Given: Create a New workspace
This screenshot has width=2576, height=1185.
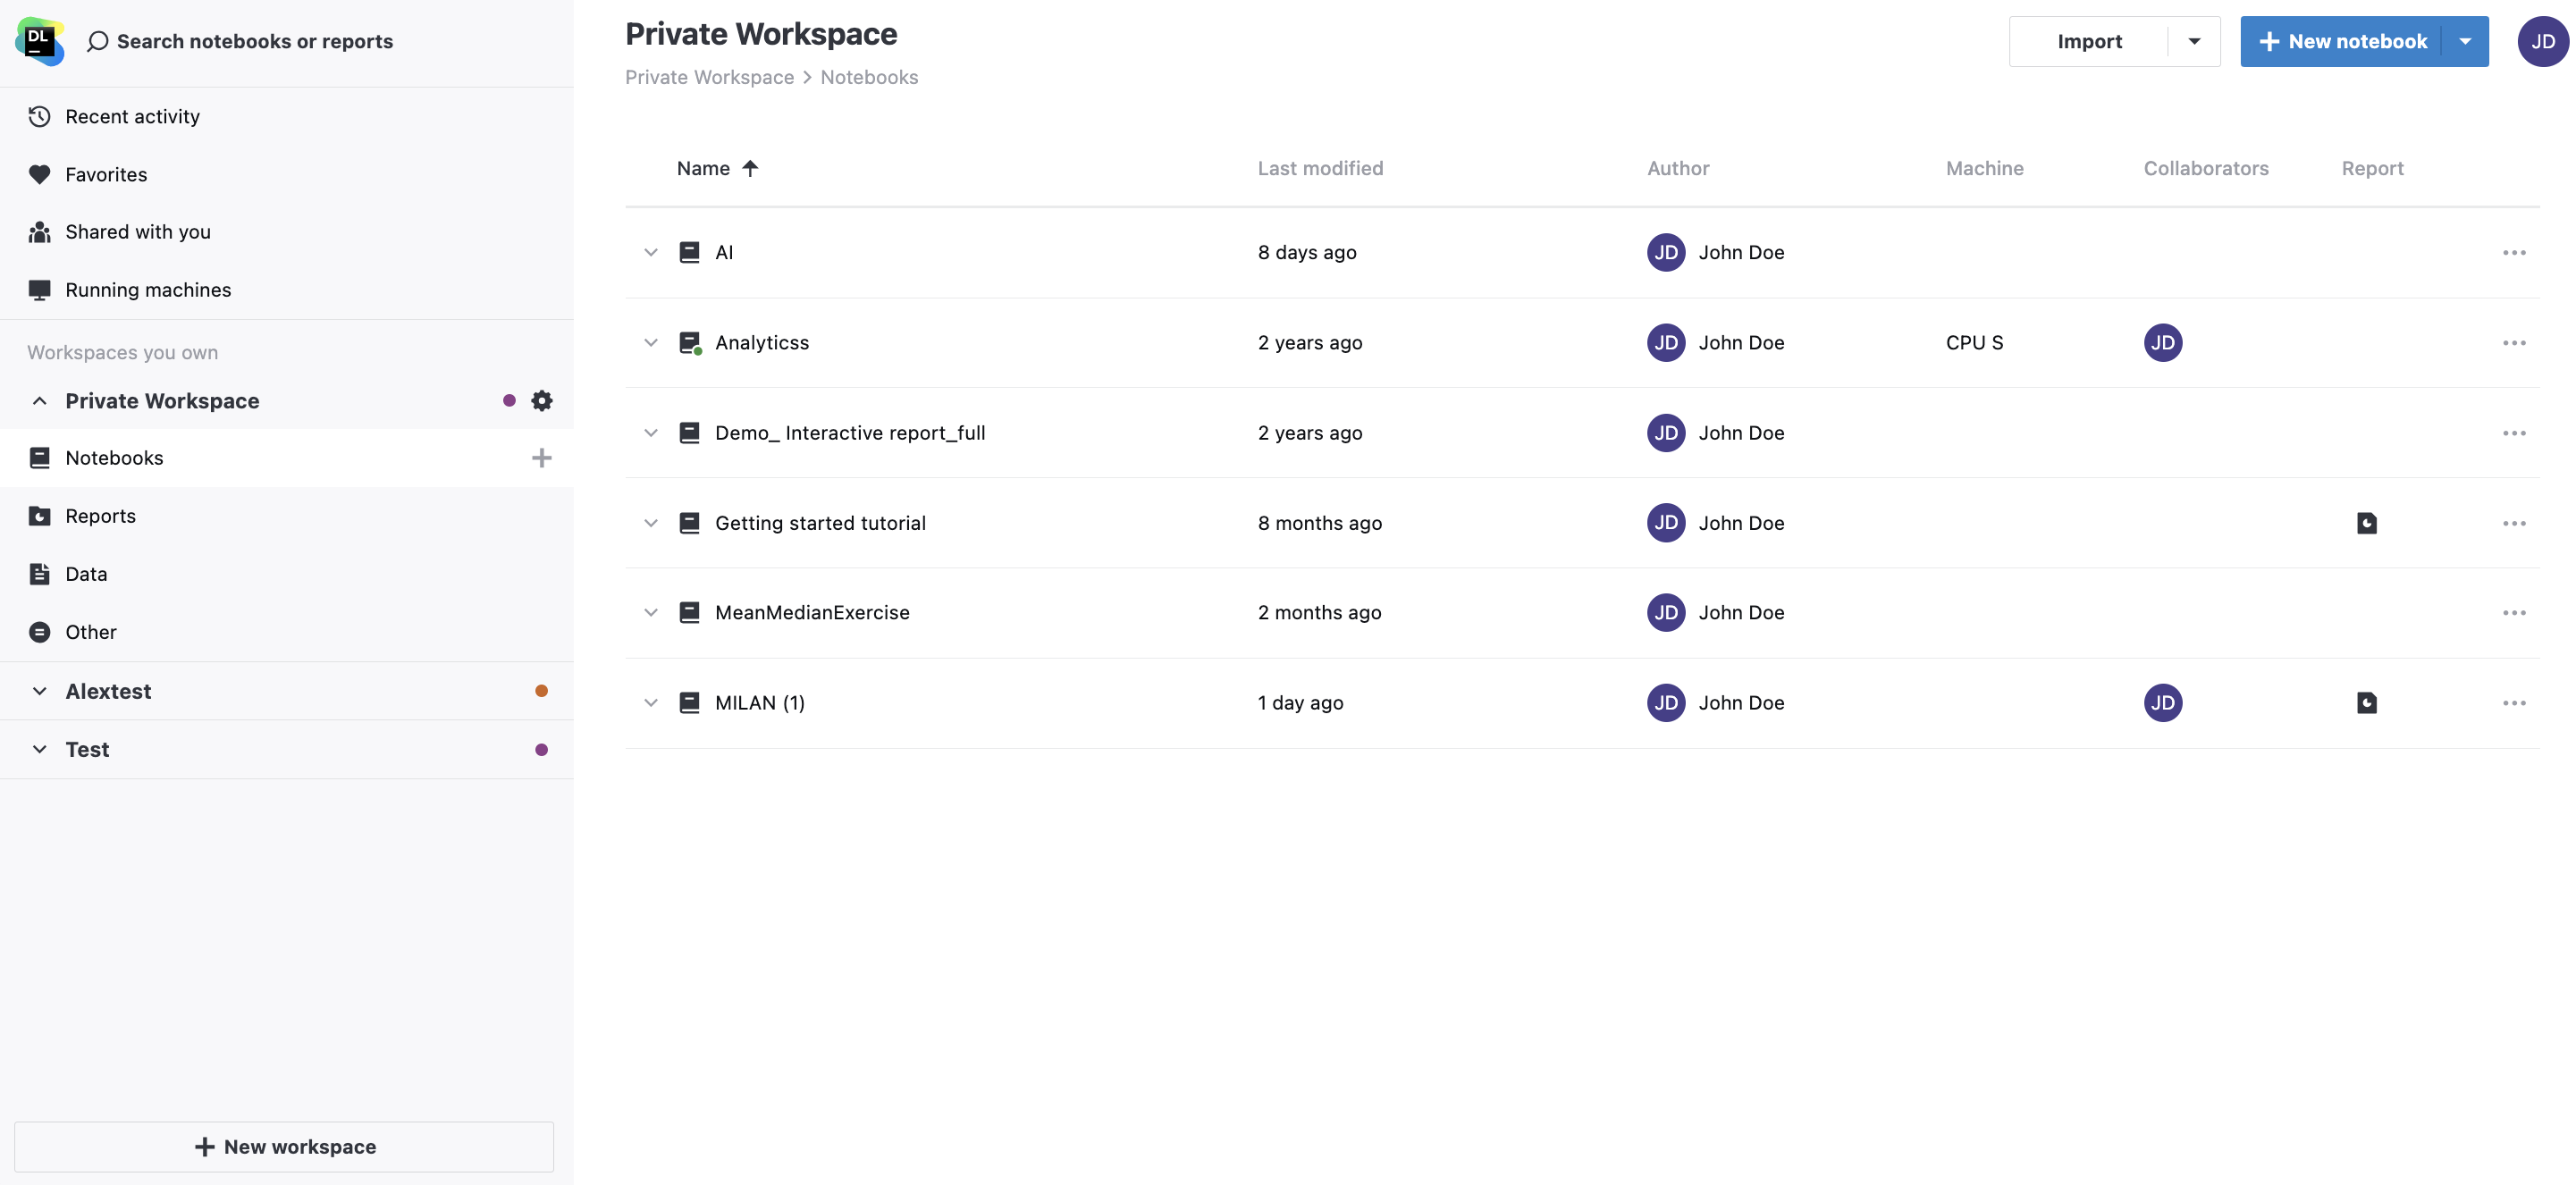Looking at the screenshot, I should click(x=284, y=1146).
